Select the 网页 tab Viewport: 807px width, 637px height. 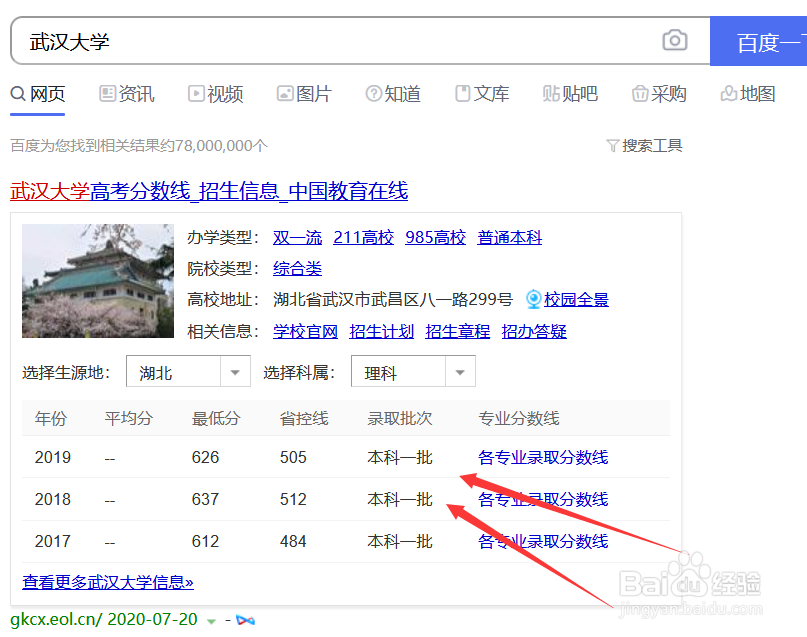pos(38,94)
